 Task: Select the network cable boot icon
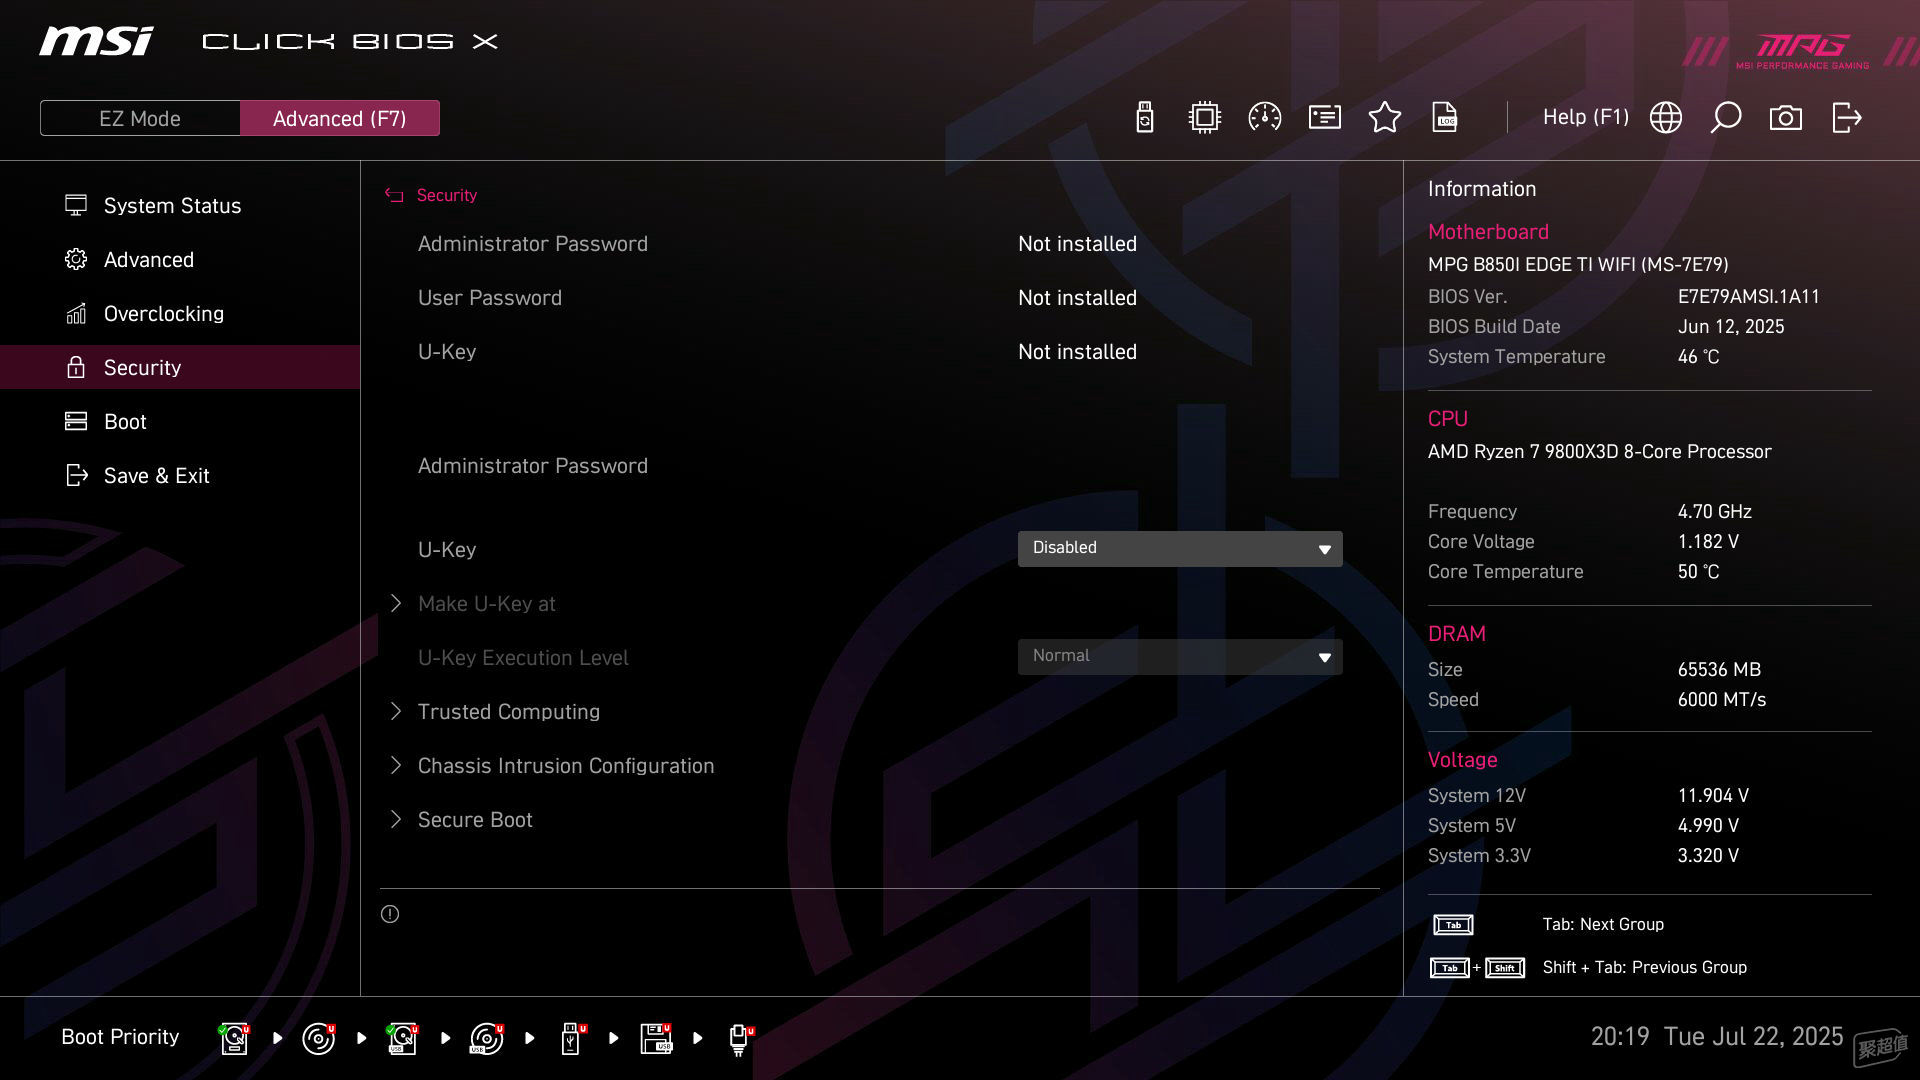[x=740, y=1038]
